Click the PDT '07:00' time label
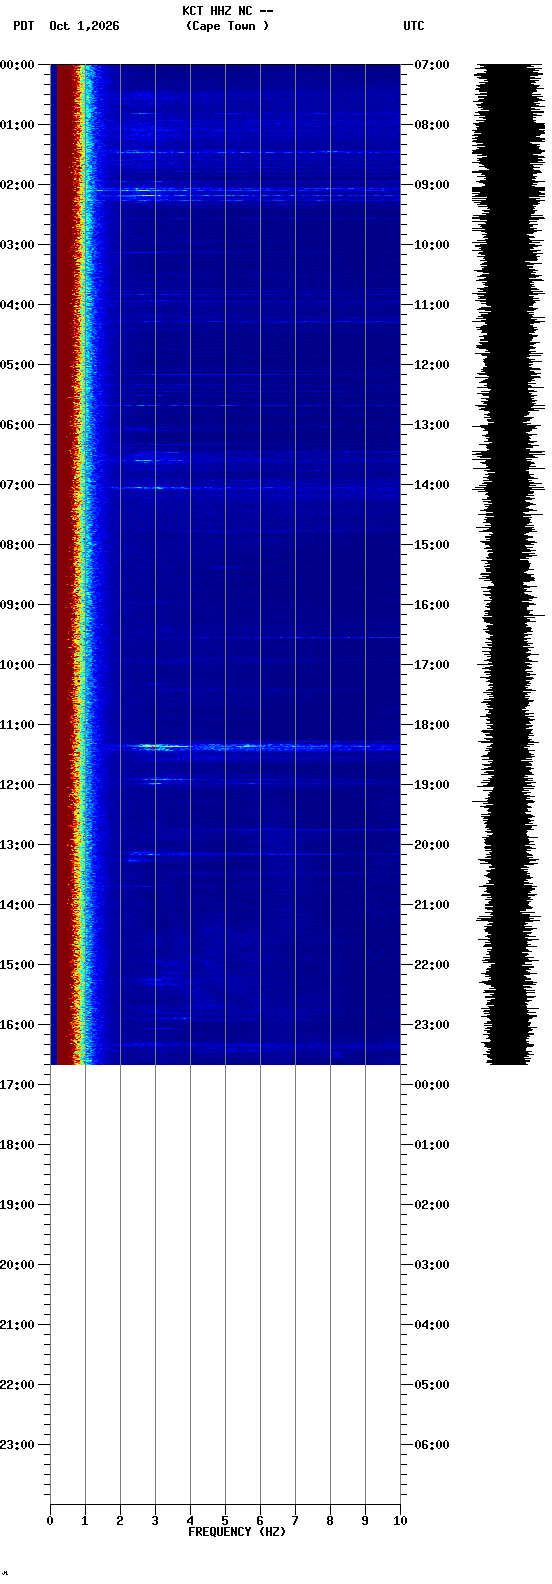Screen dimensions: 552x1584 [x=17, y=485]
